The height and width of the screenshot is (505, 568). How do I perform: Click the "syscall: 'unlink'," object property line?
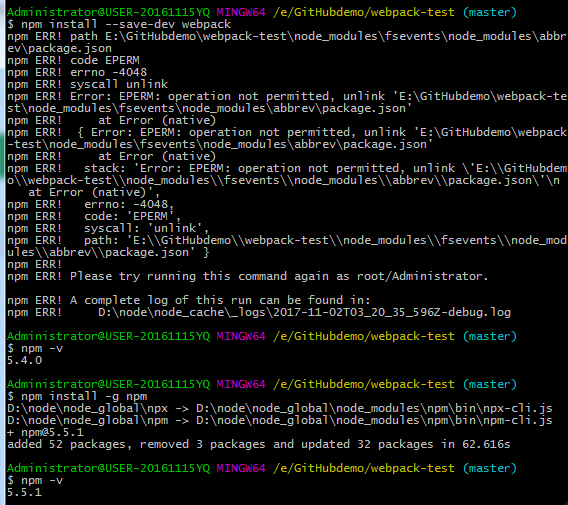(108, 228)
